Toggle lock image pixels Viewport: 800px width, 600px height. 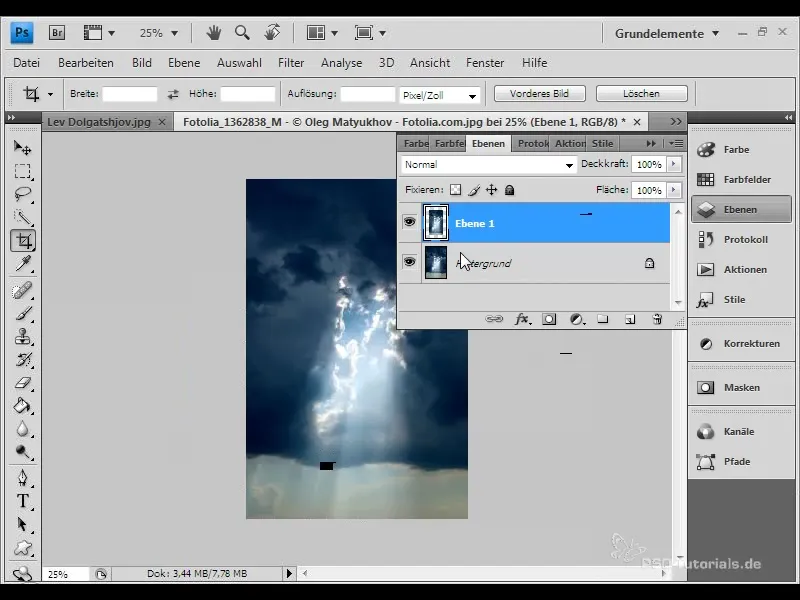tap(473, 190)
